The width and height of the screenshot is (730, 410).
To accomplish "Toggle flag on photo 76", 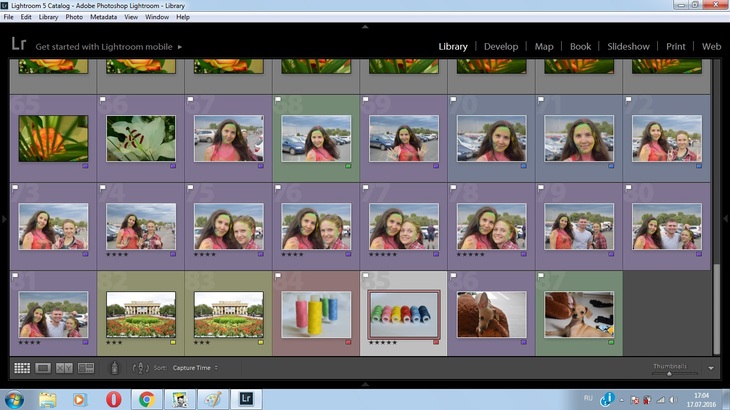I will tap(278, 188).
